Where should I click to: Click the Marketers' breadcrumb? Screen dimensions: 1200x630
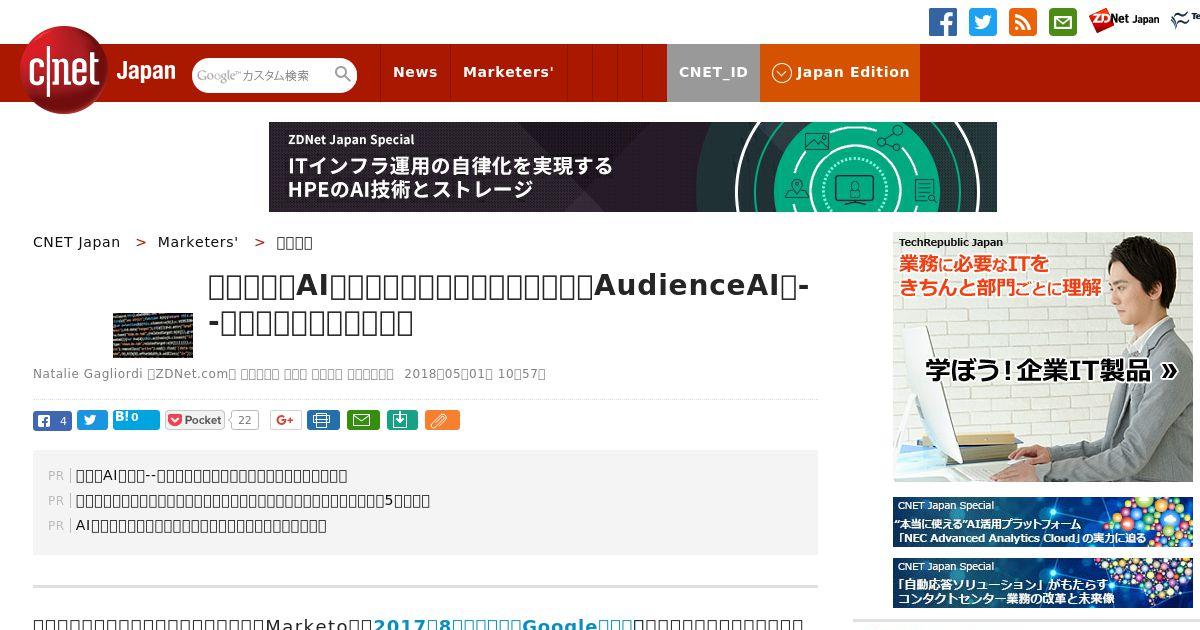point(198,242)
